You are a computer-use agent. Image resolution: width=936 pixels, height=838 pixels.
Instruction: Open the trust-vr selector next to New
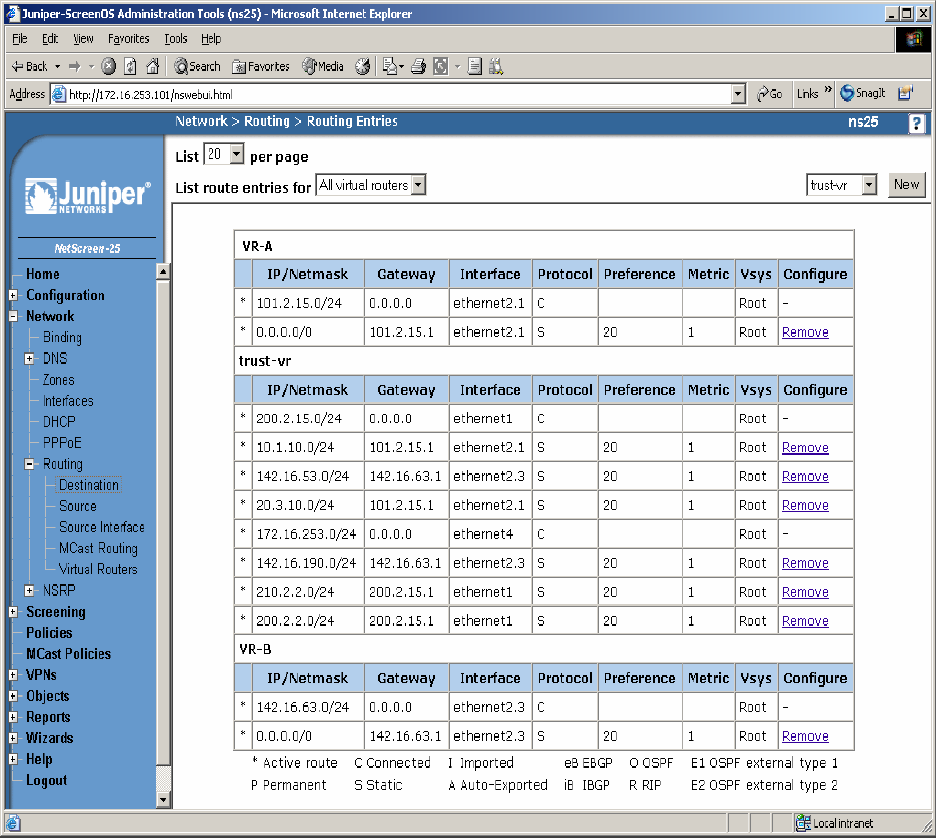(x=842, y=185)
